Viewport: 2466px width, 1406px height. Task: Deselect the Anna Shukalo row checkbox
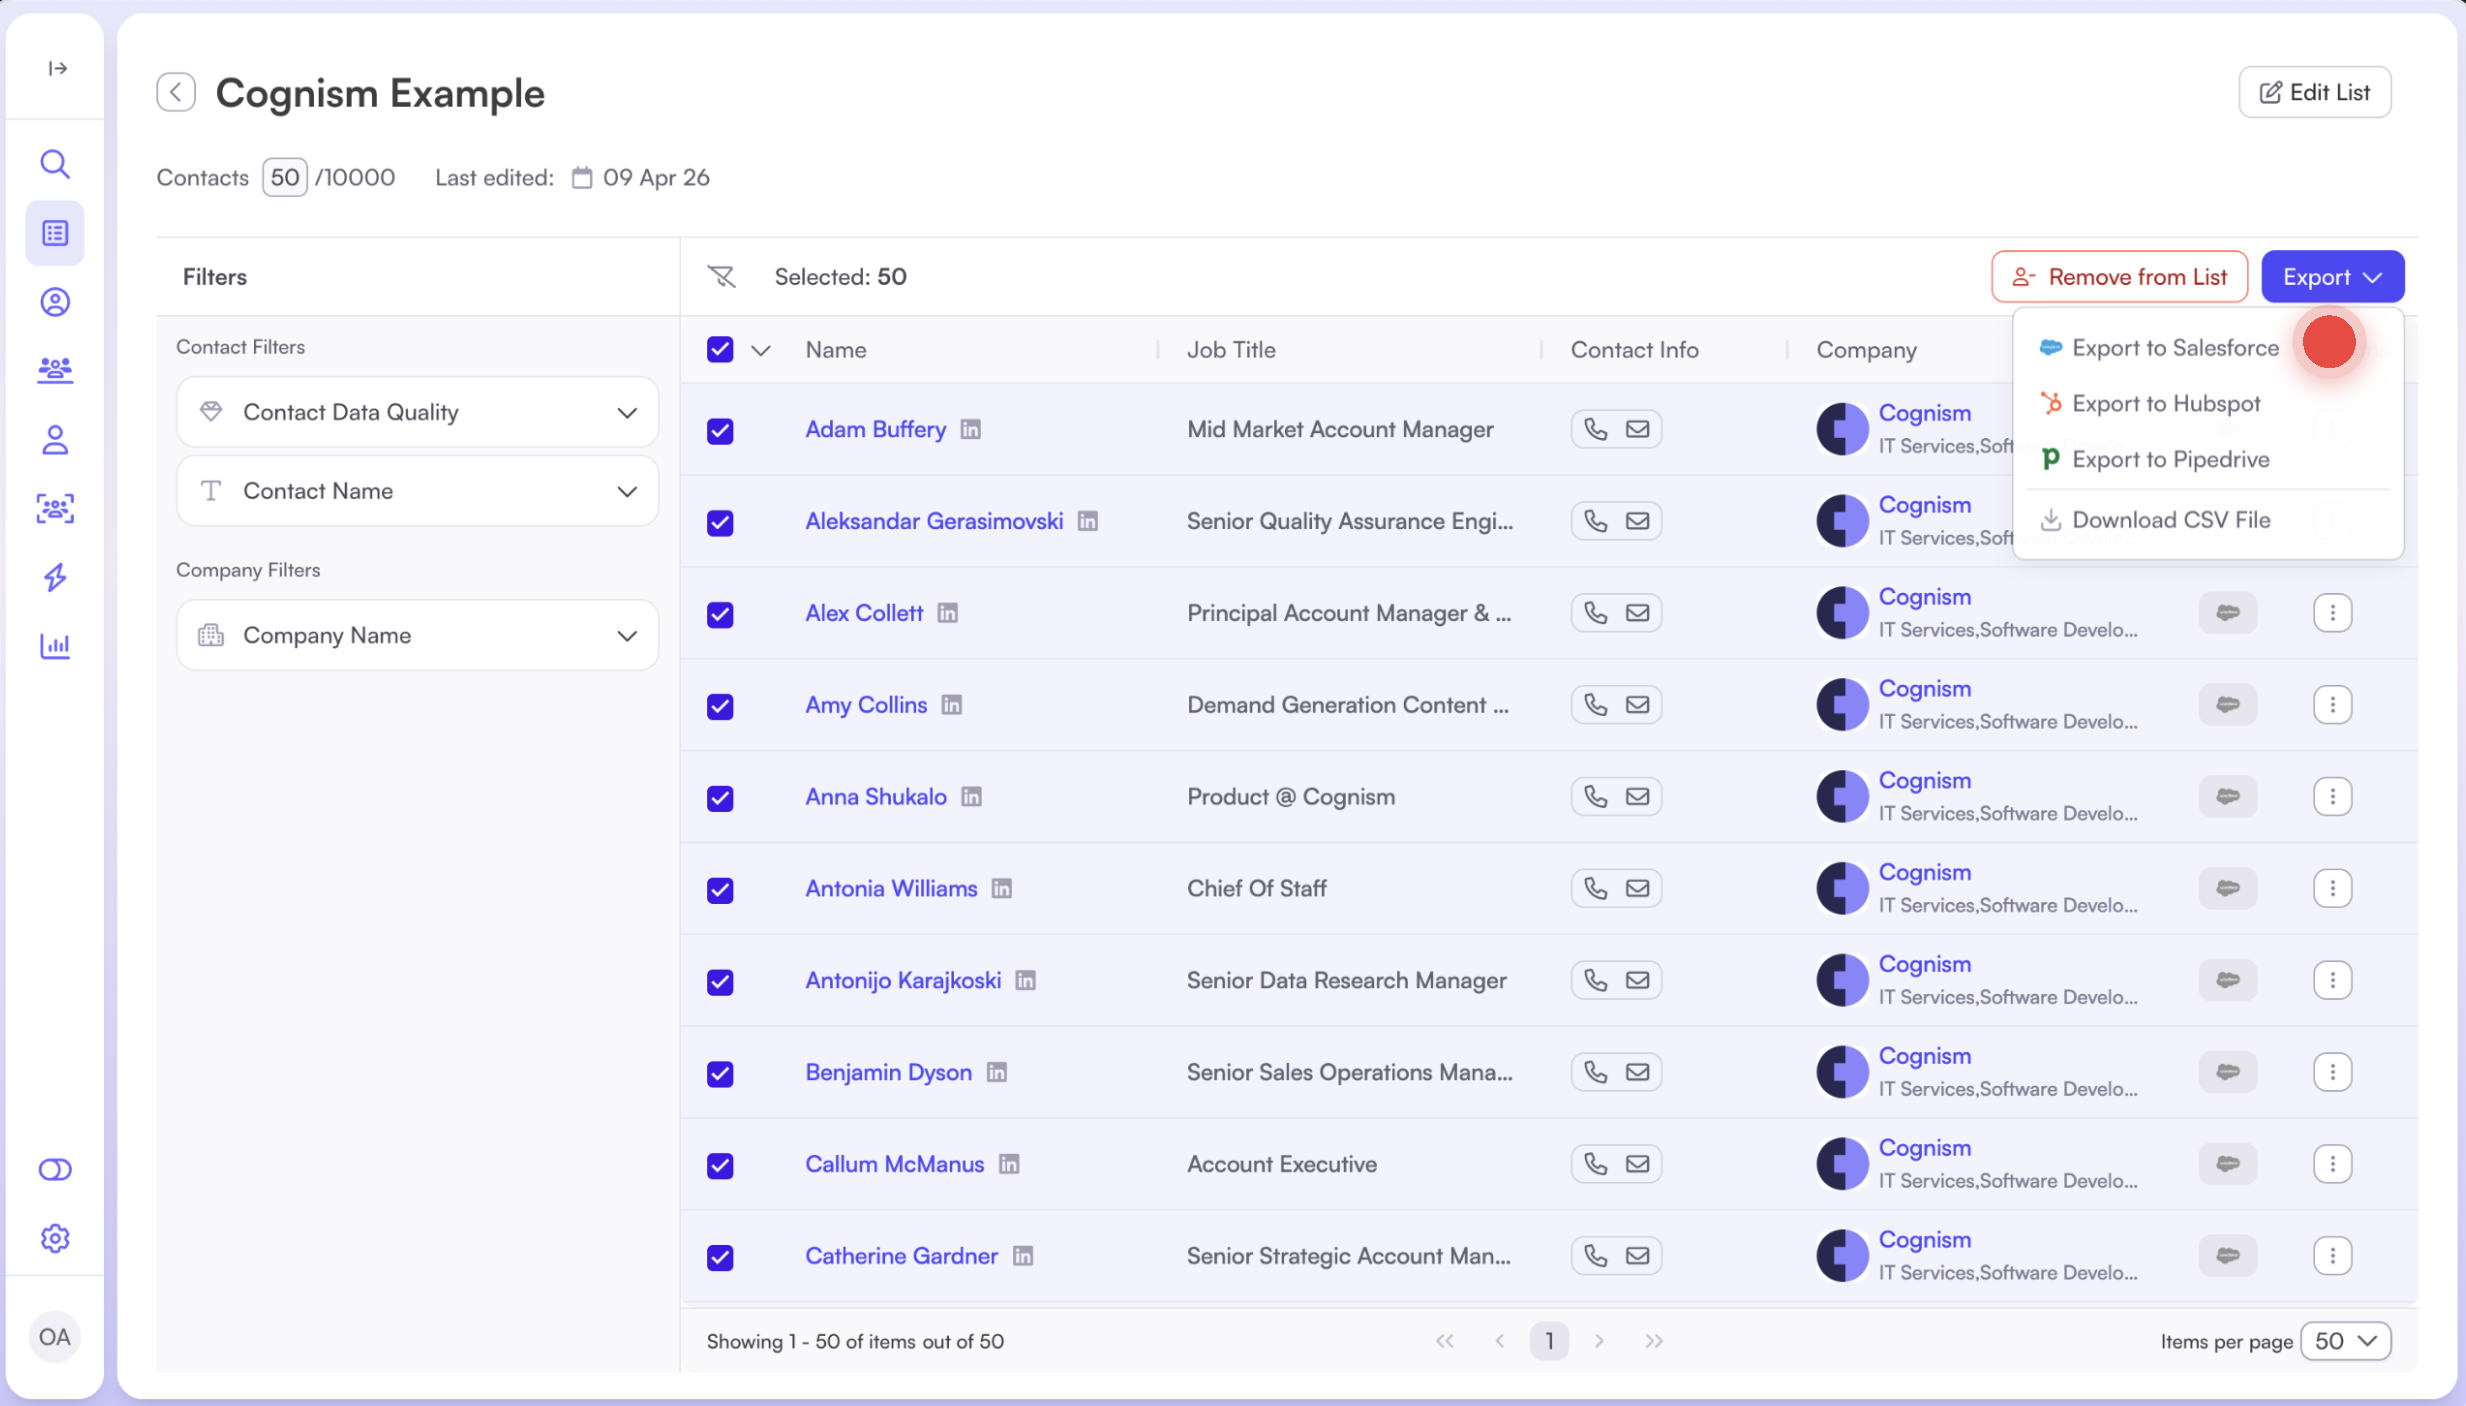[720, 798]
